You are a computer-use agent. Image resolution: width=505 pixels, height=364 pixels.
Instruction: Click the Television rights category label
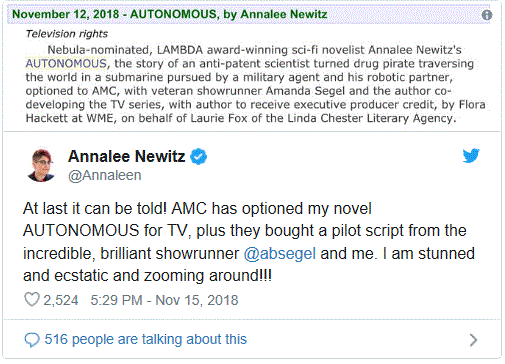click(67, 34)
